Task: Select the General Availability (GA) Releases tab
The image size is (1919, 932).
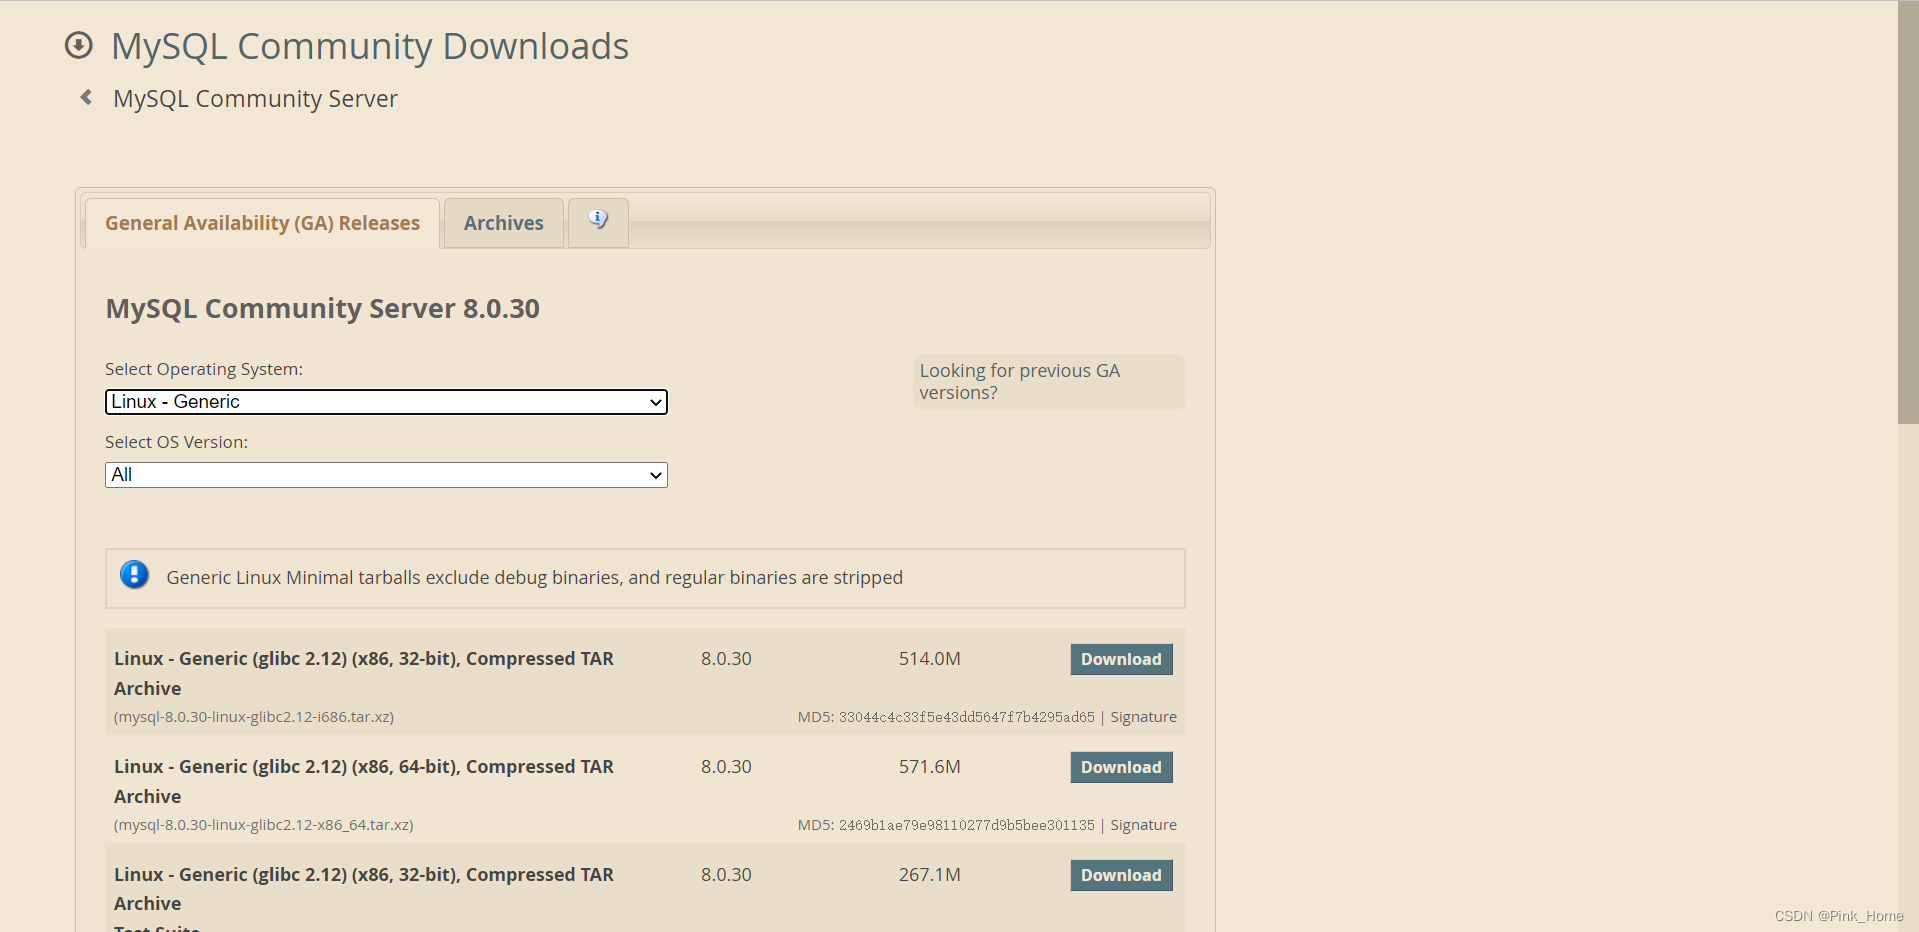Action: (x=261, y=222)
